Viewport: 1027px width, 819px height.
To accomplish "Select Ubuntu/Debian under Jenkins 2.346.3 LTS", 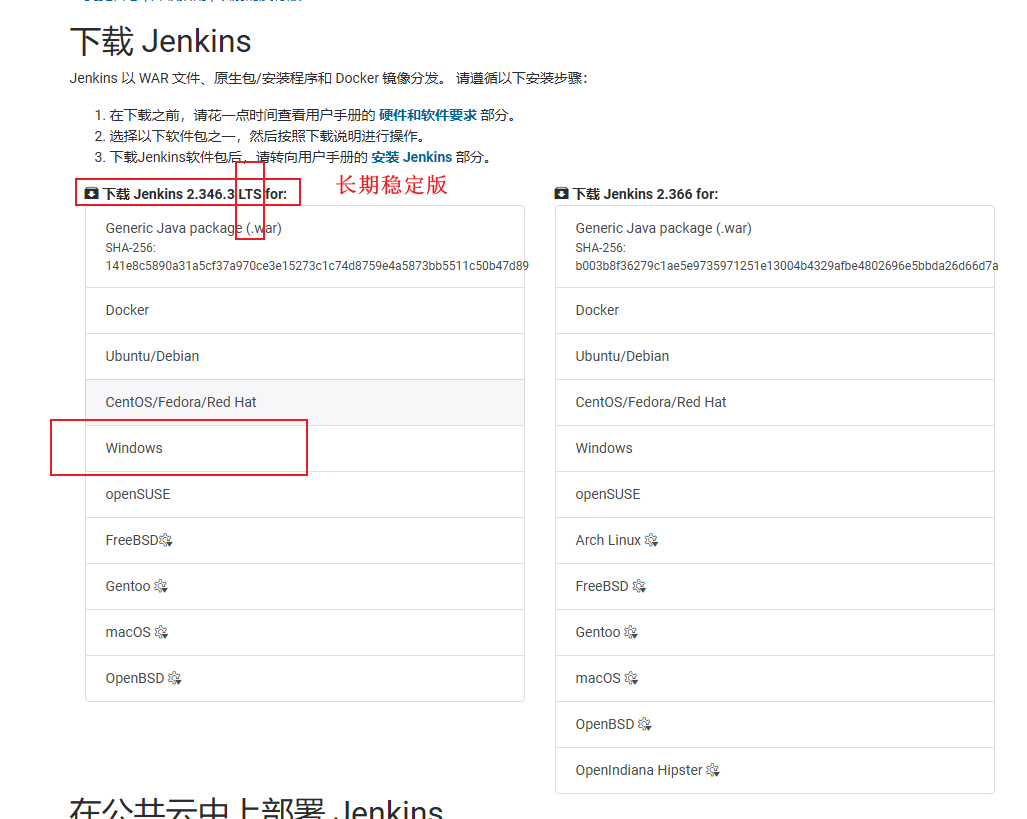I will (x=152, y=356).
